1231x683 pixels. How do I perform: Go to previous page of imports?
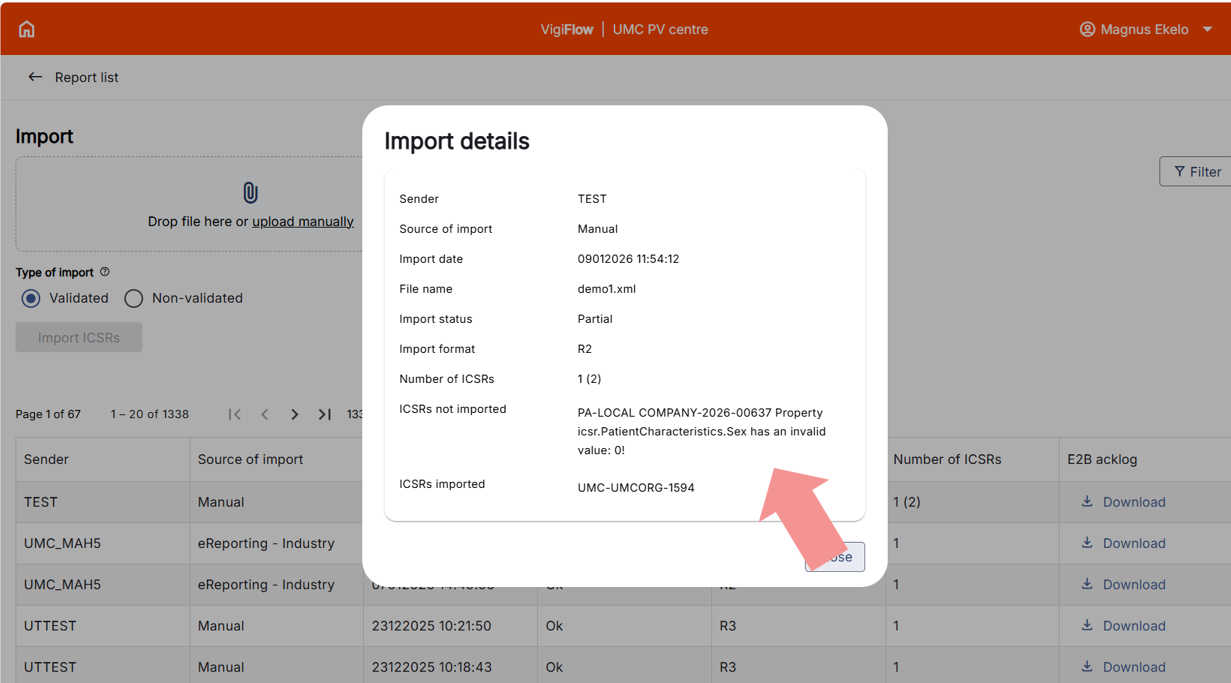click(265, 414)
